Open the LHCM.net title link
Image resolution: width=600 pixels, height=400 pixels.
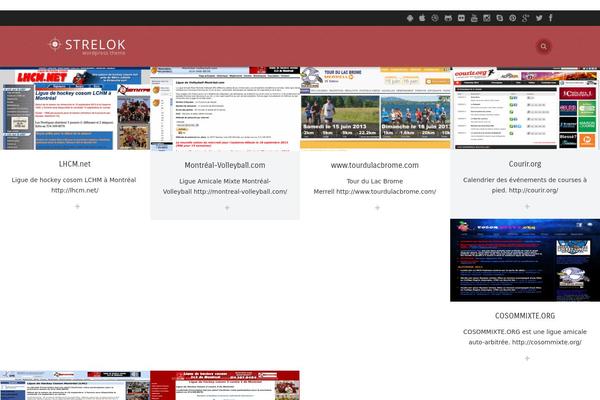(75, 164)
